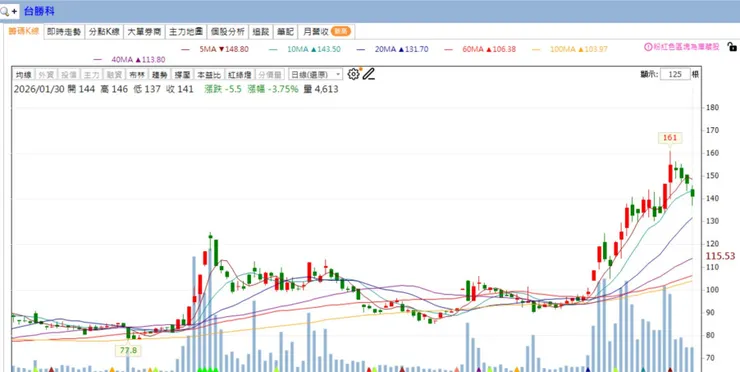Toggle the 本益比 P/E button
This screenshot has height=372, width=740.
point(209,75)
